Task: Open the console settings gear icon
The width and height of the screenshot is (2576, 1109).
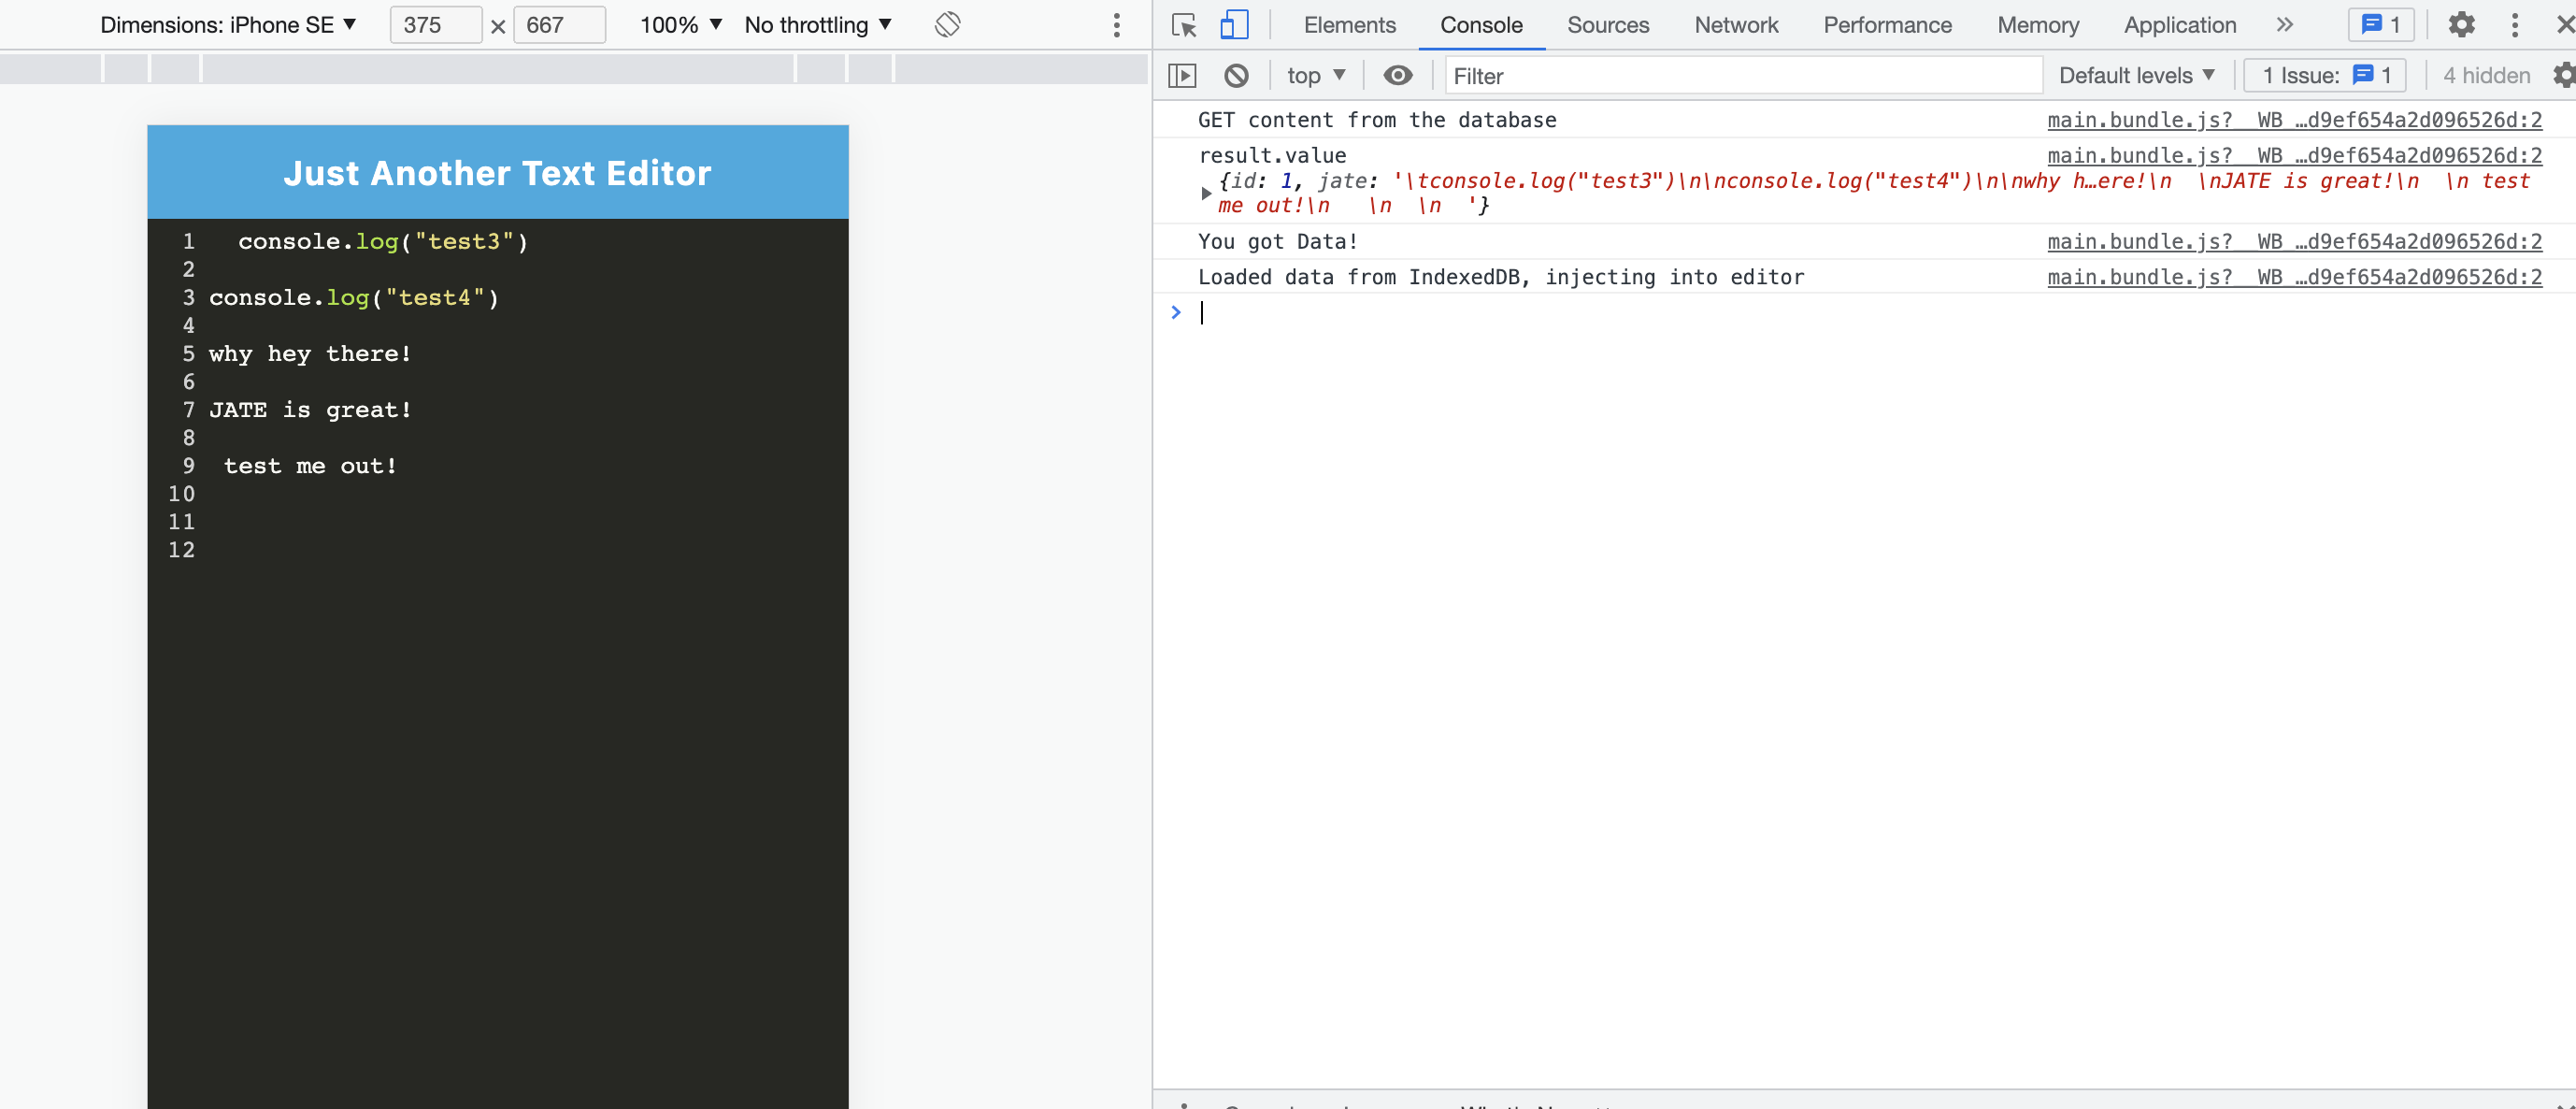Action: (2563, 75)
